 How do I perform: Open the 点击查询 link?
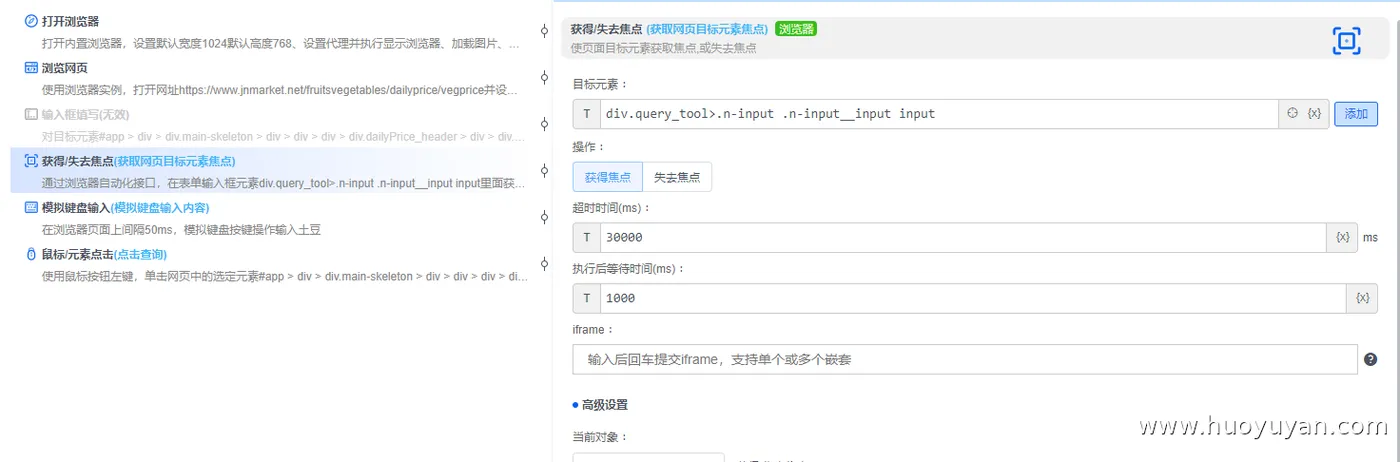139,255
